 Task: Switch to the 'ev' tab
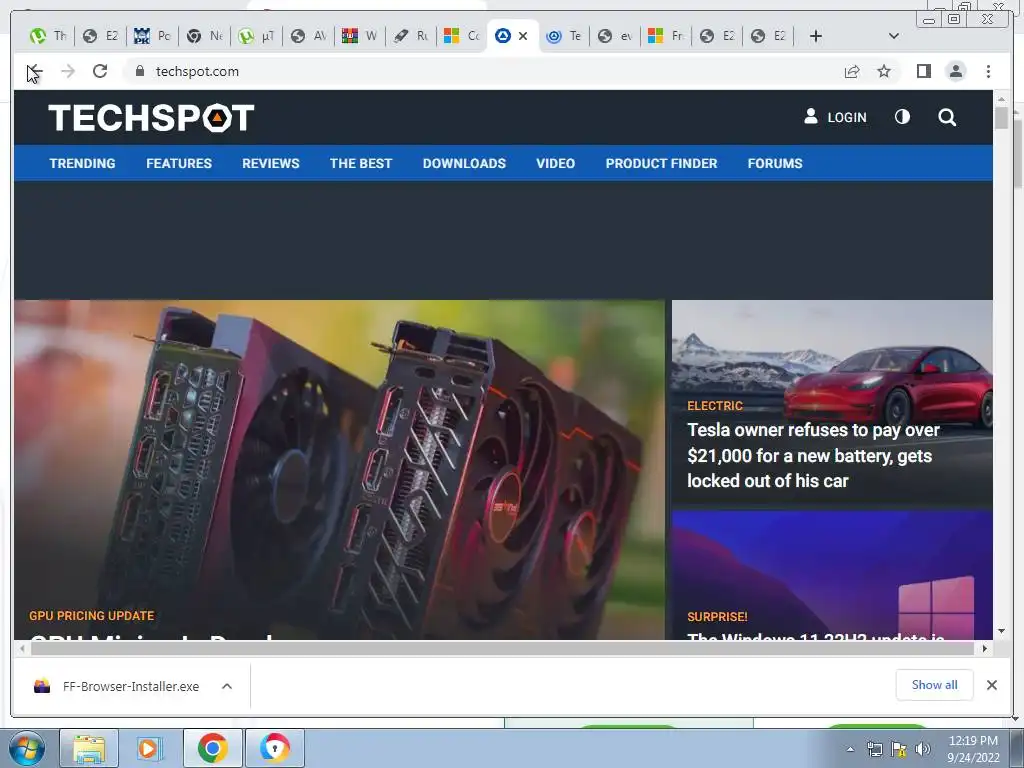(615, 36)
